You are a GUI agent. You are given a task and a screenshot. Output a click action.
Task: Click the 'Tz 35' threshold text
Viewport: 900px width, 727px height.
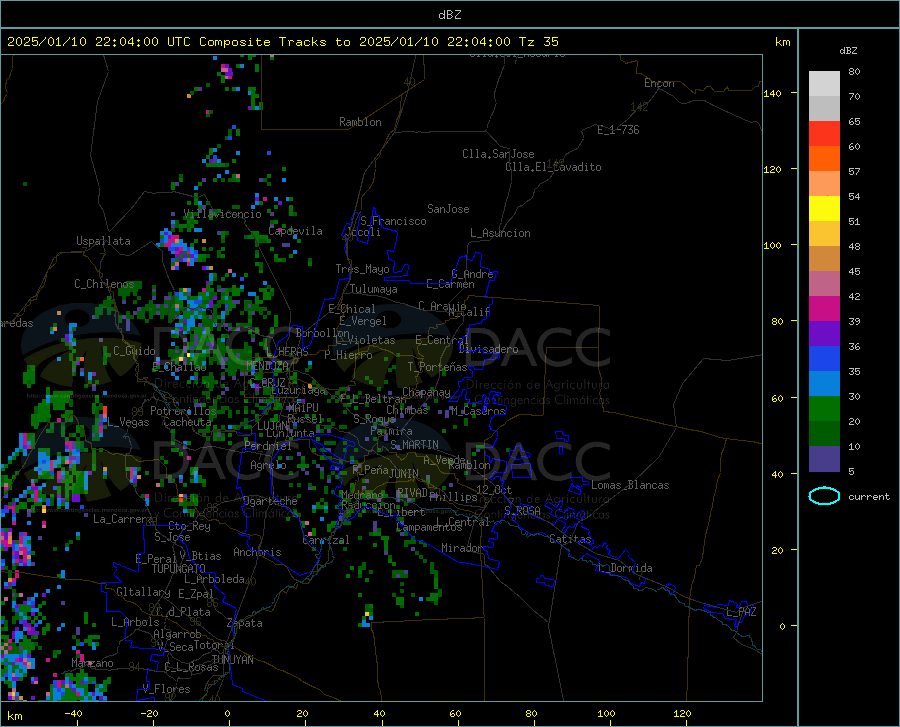click(538, 42)
